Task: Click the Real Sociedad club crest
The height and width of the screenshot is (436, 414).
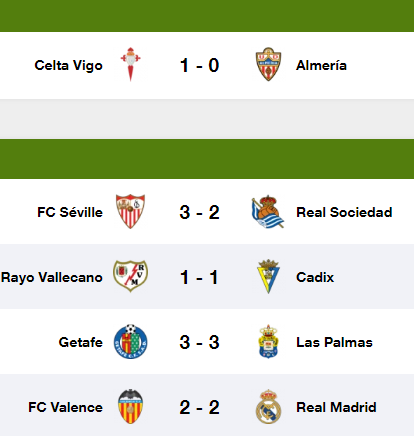Action: click(x=268, y=212)
